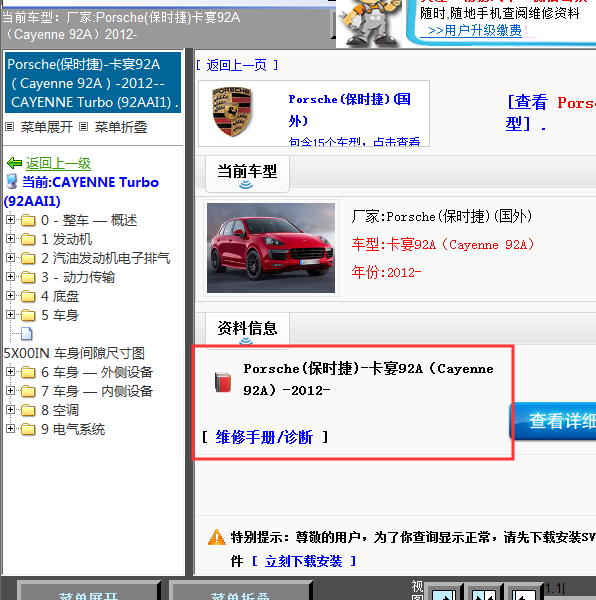Viewport: 596px width, 600px height.
Task: Click 菜单展开 text in left panel
Action: [47, 127]
